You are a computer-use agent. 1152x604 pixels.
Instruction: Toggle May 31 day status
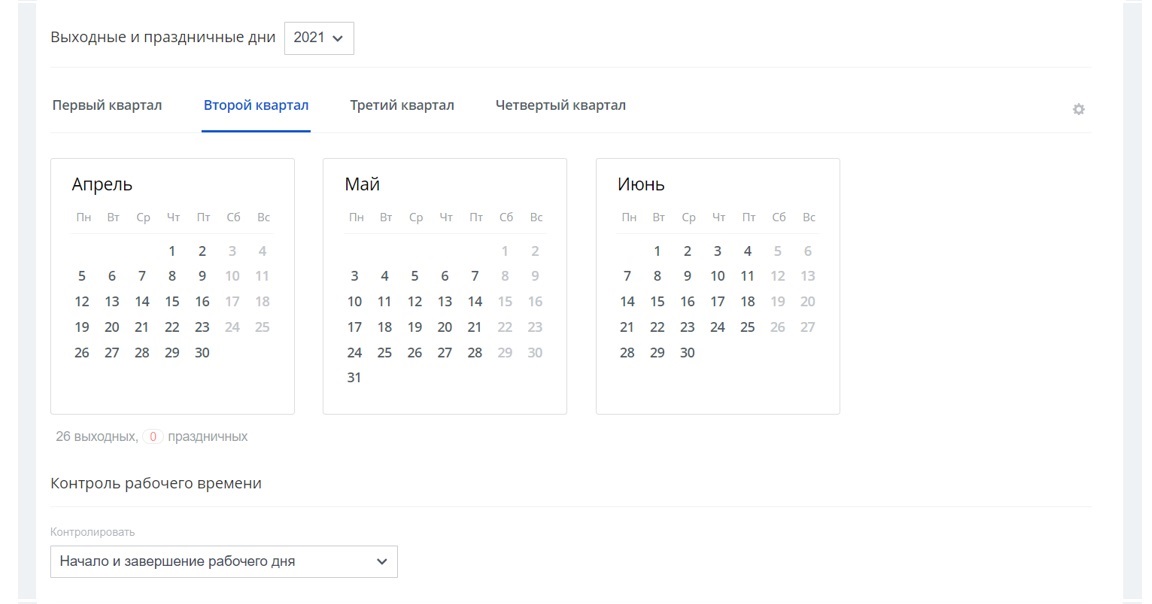354,378
